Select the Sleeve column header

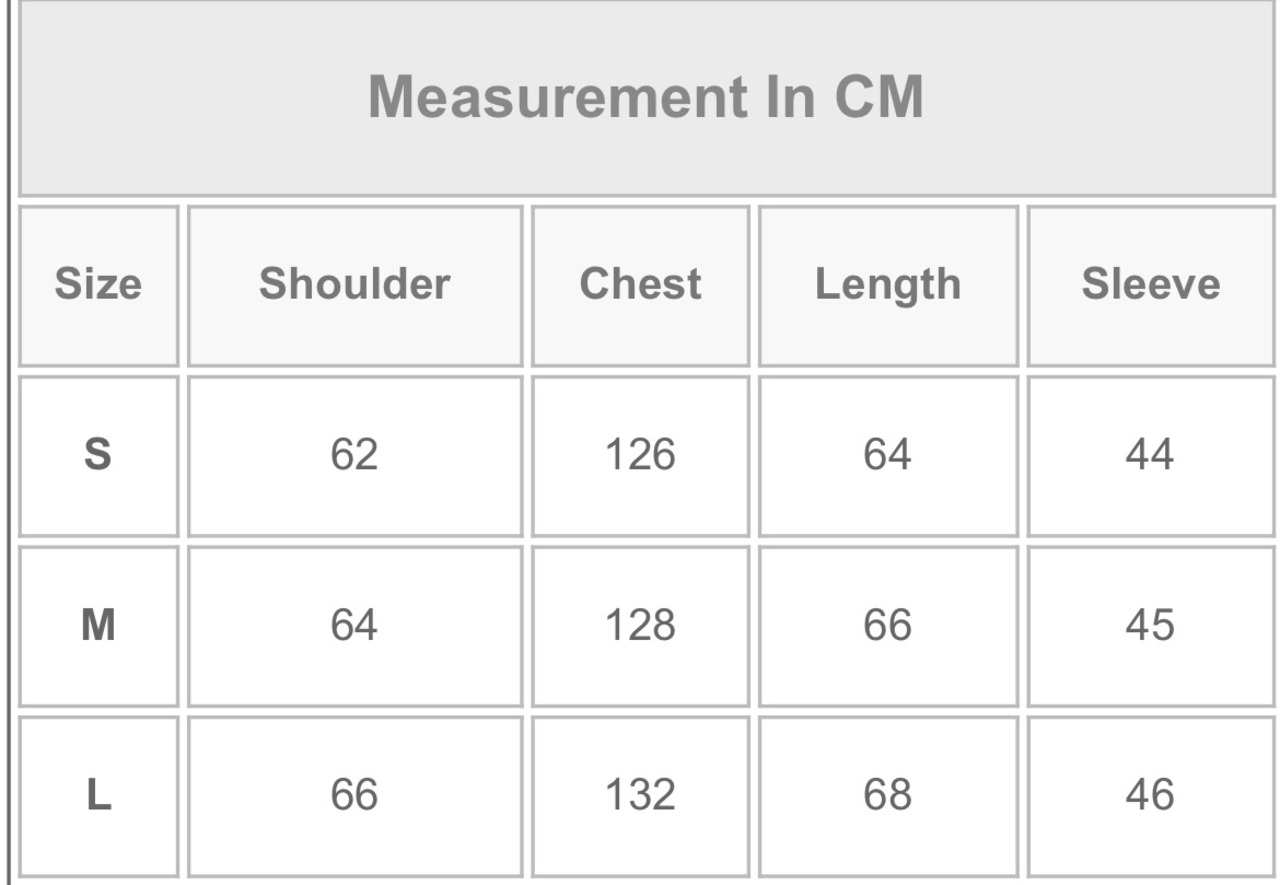(1150, 285)
